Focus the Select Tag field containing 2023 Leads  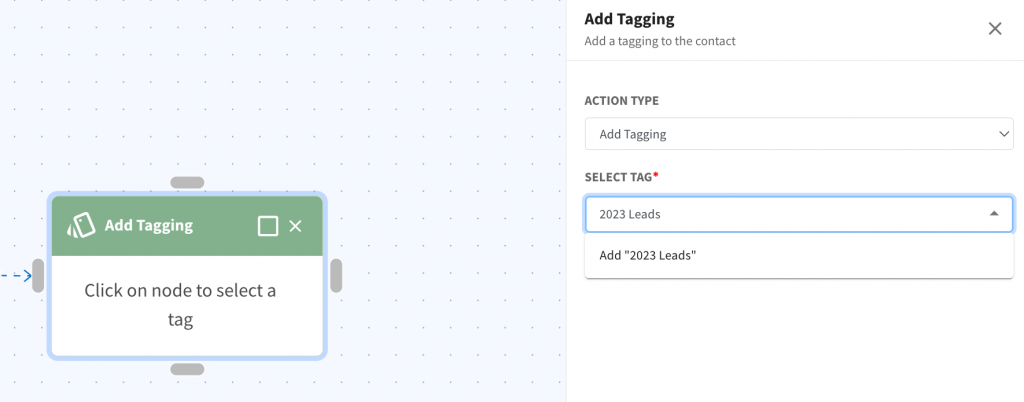tap(799, 214)
